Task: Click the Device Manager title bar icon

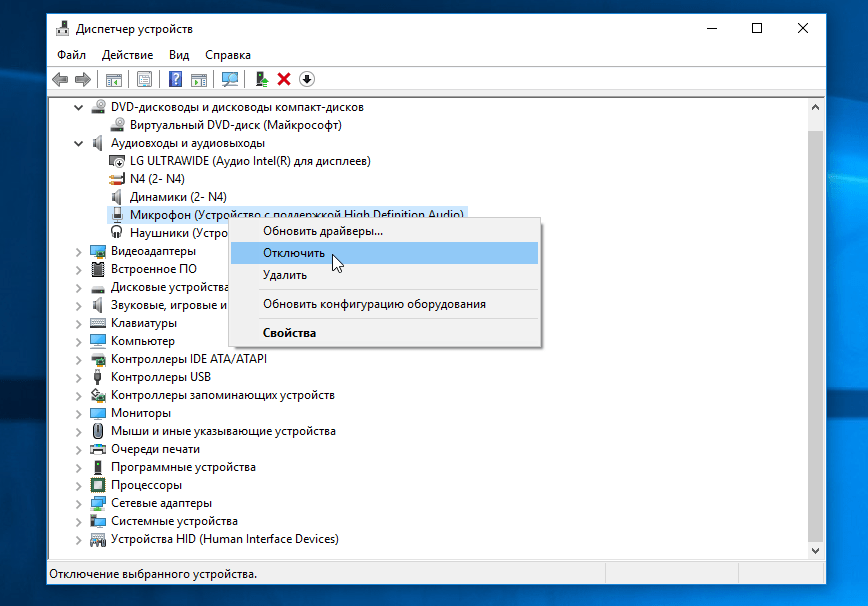Action: pos(63,28)
